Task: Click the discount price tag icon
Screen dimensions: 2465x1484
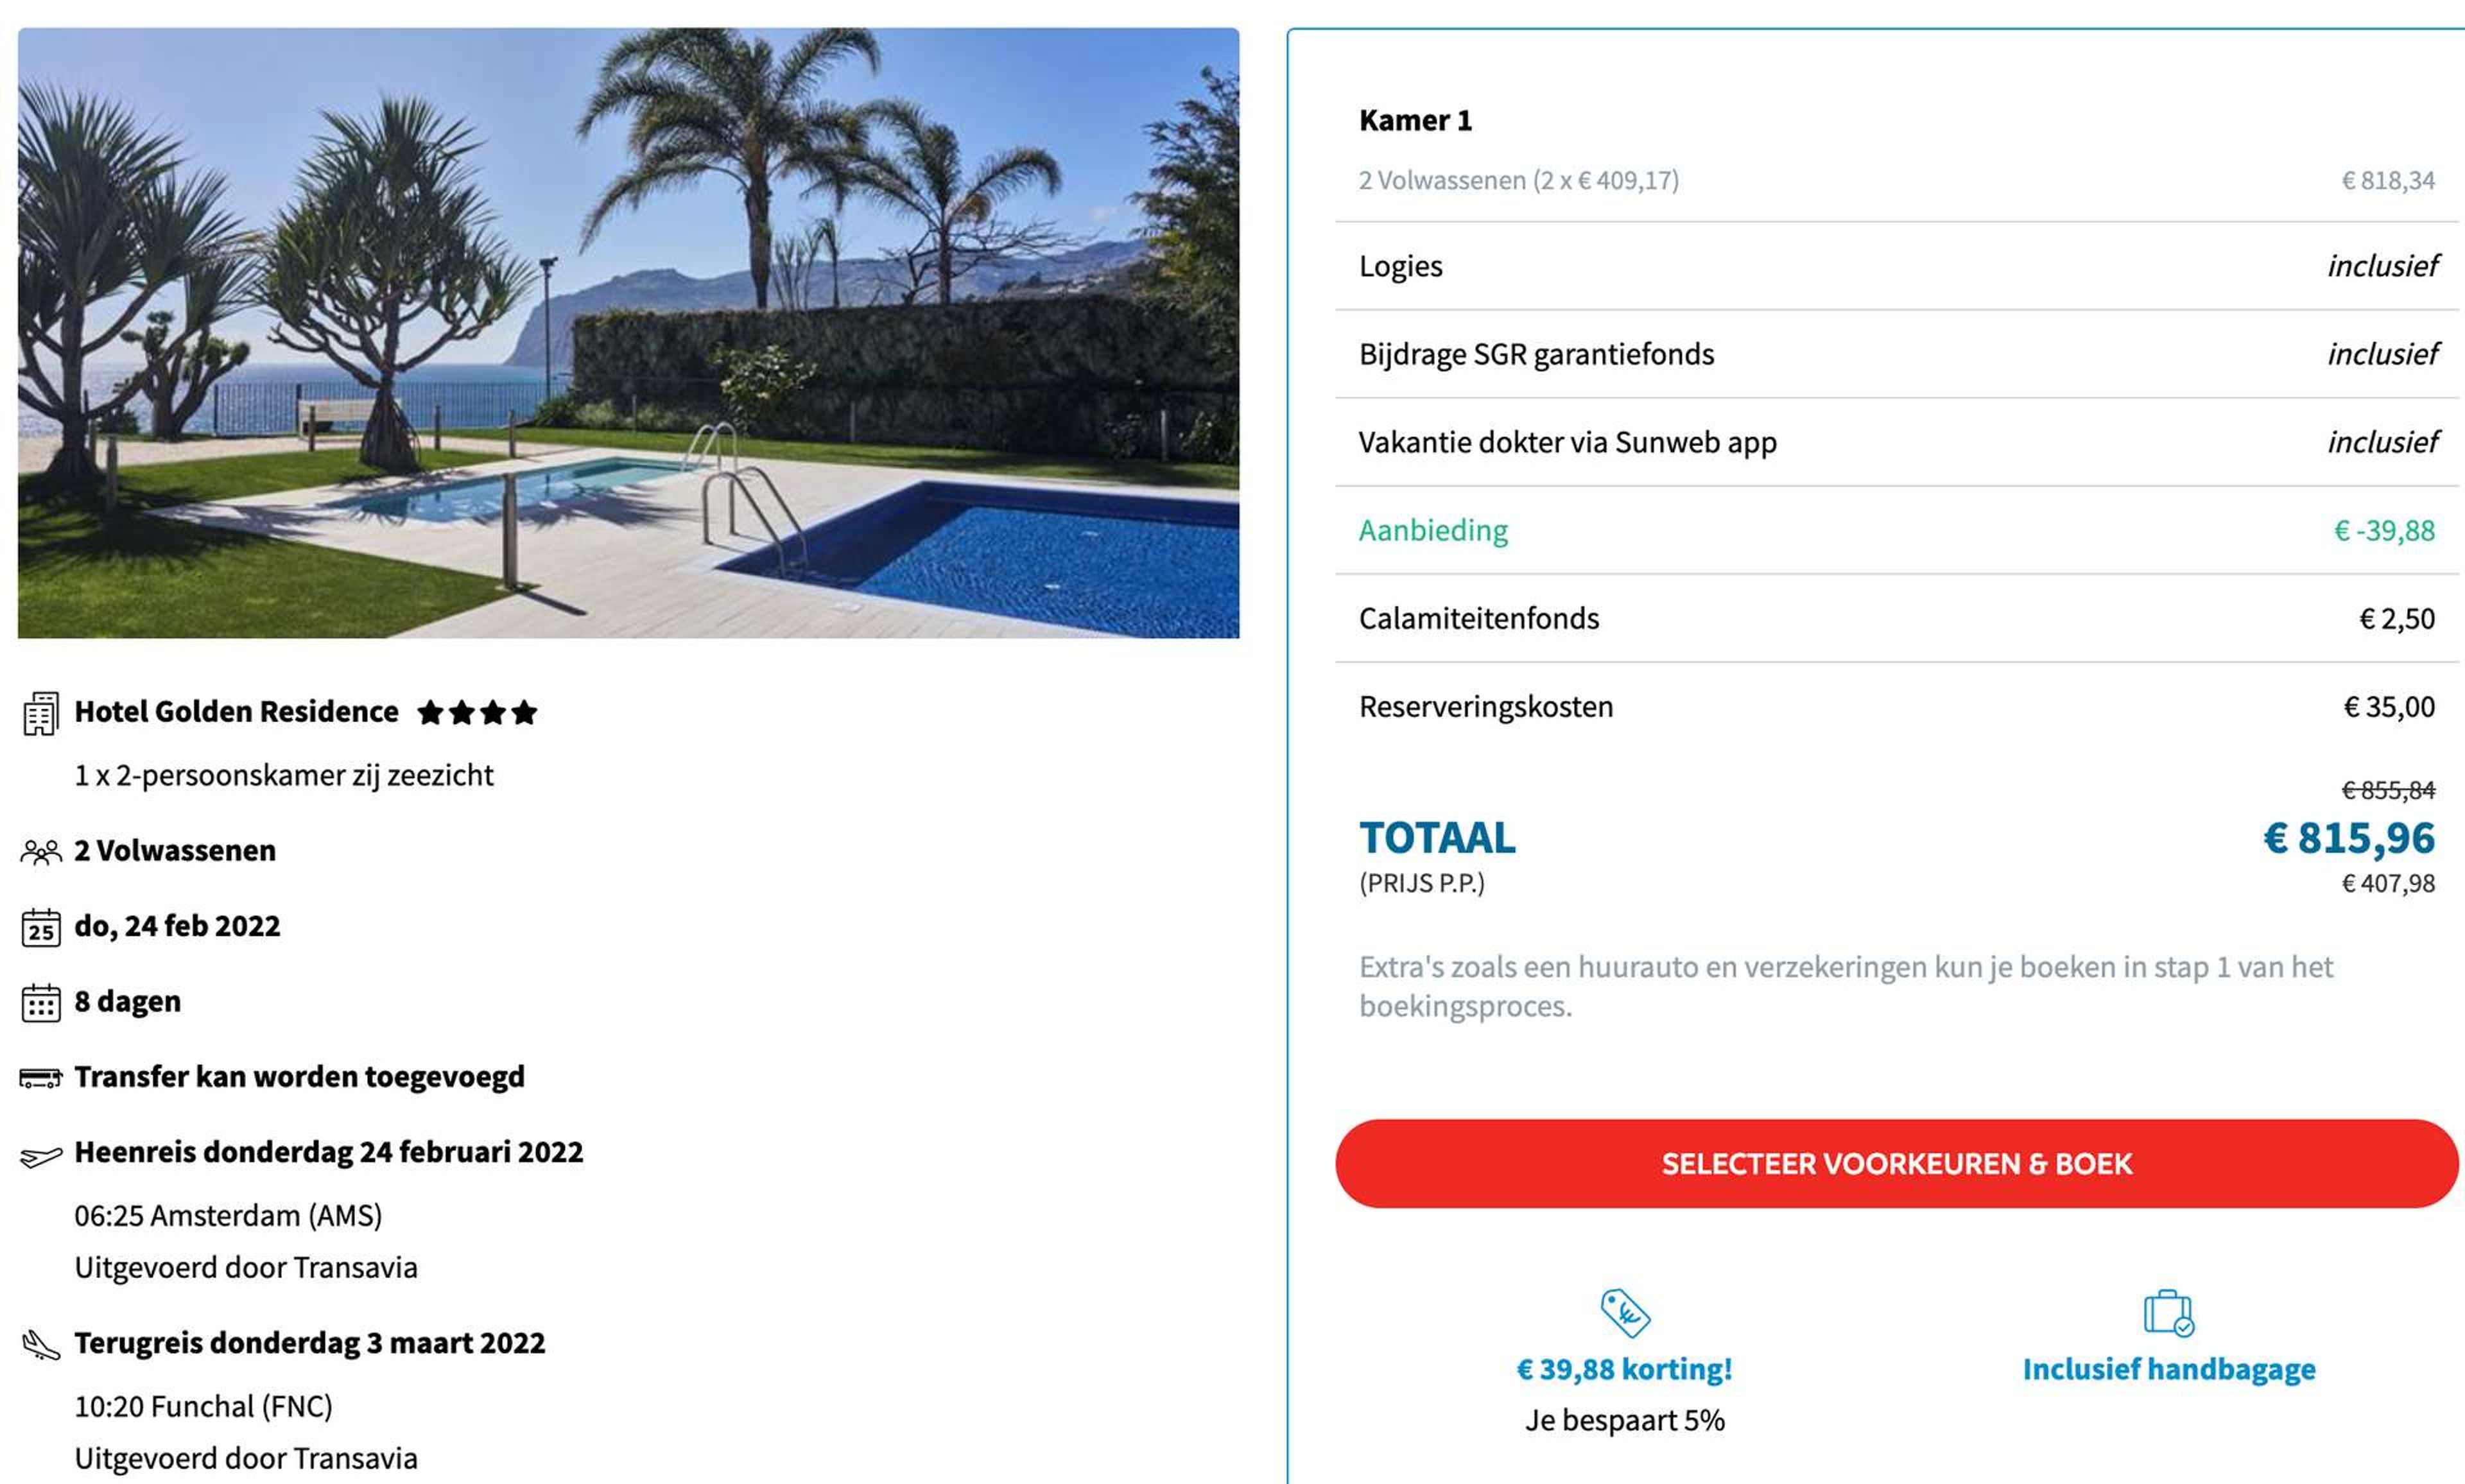Action: (1625, 1312)
